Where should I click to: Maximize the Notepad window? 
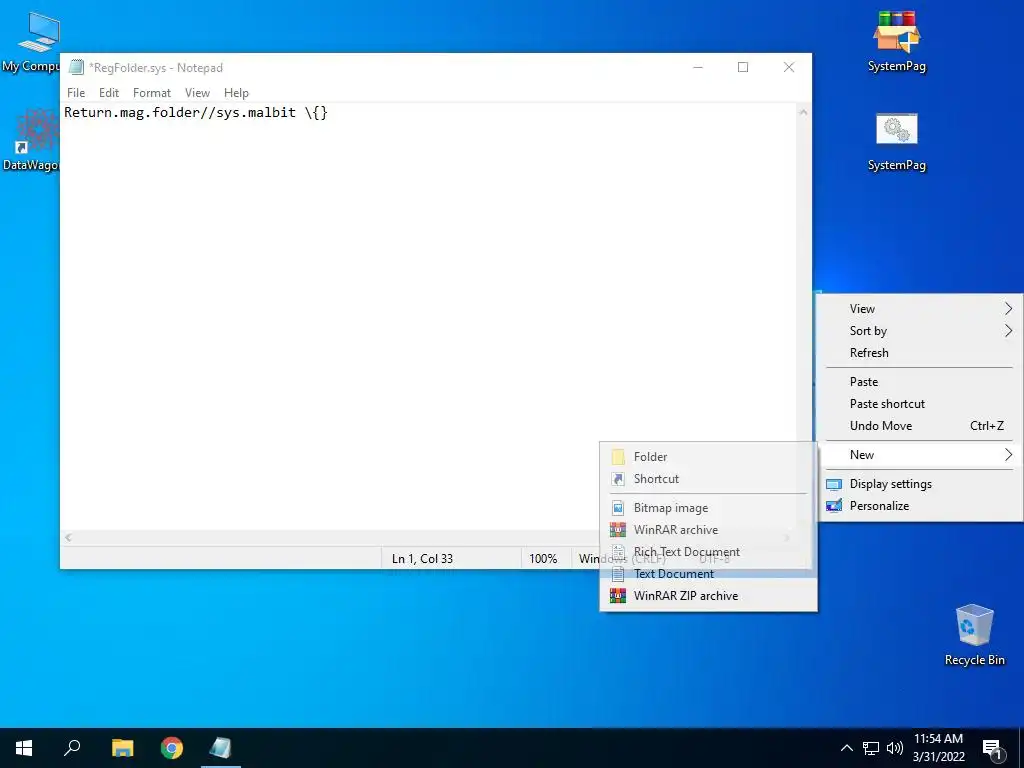click(x=743, y=67)
